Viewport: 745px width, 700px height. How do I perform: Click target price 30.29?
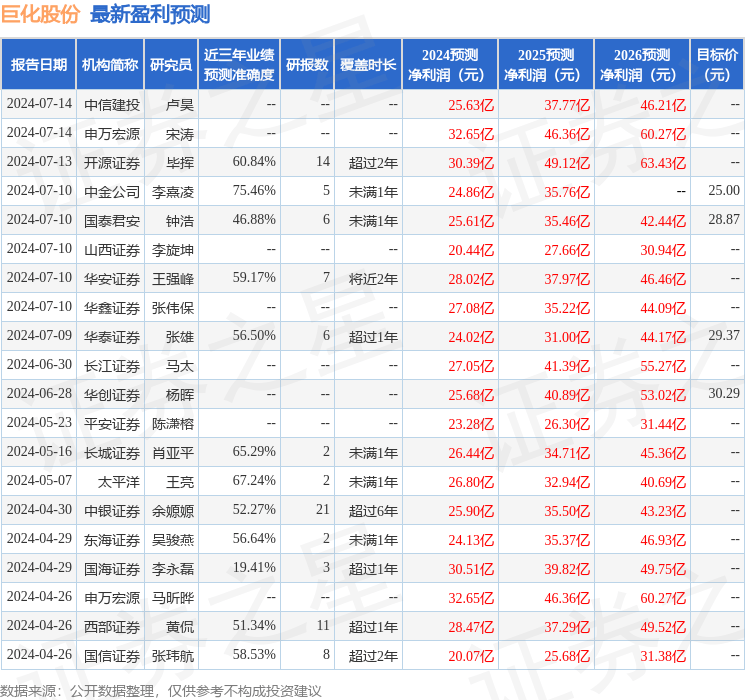coord(724,393)
